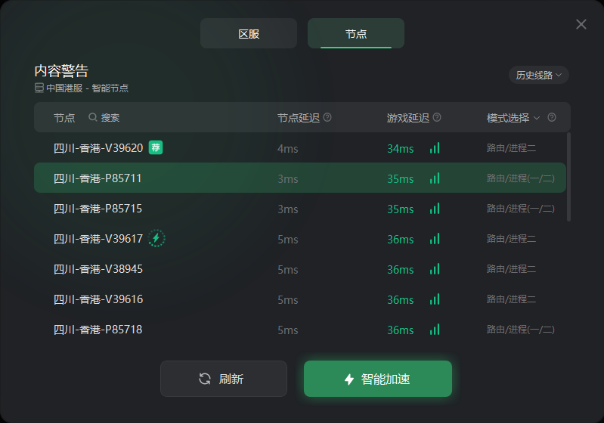The image size is (604, 423).
Task: Click the server icon beside 中国港服
Action: click(x=39, y=88)
